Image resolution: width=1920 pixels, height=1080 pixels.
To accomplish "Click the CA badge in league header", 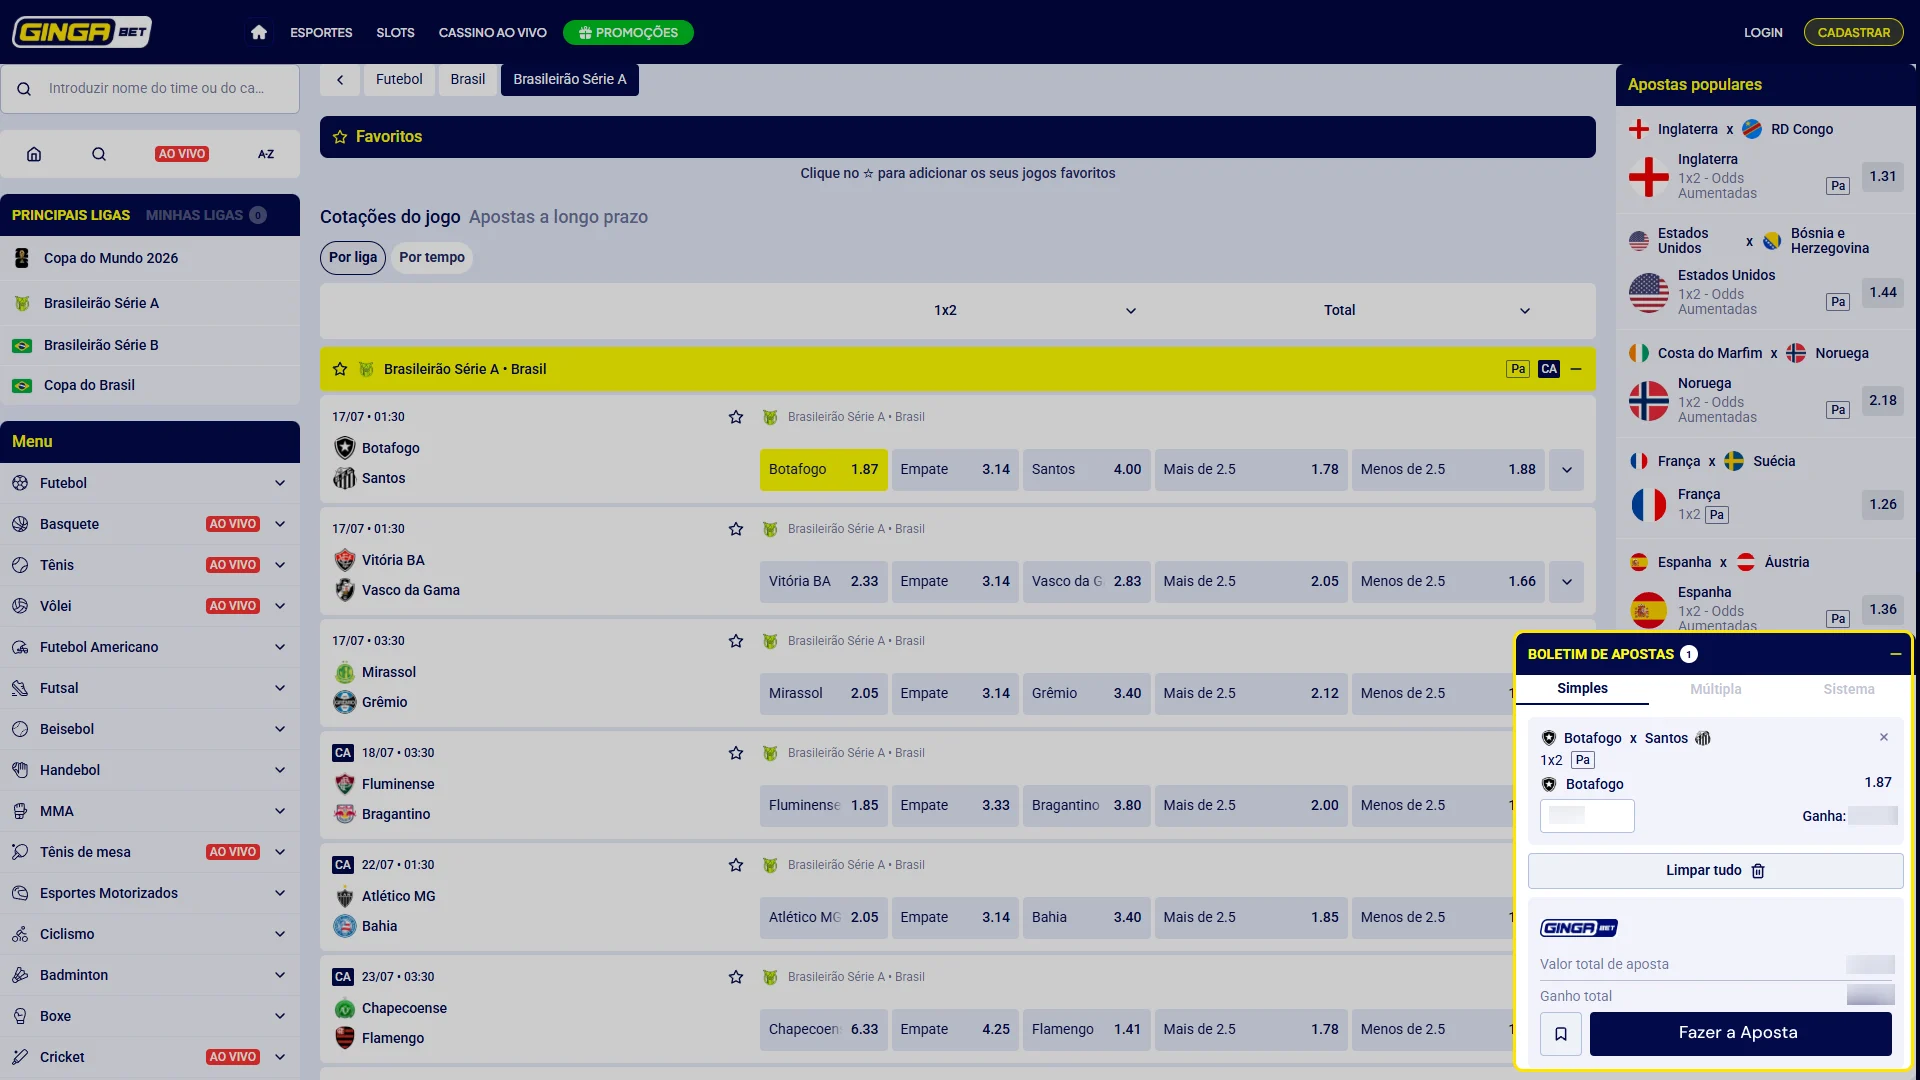I will pos(1549,369).
